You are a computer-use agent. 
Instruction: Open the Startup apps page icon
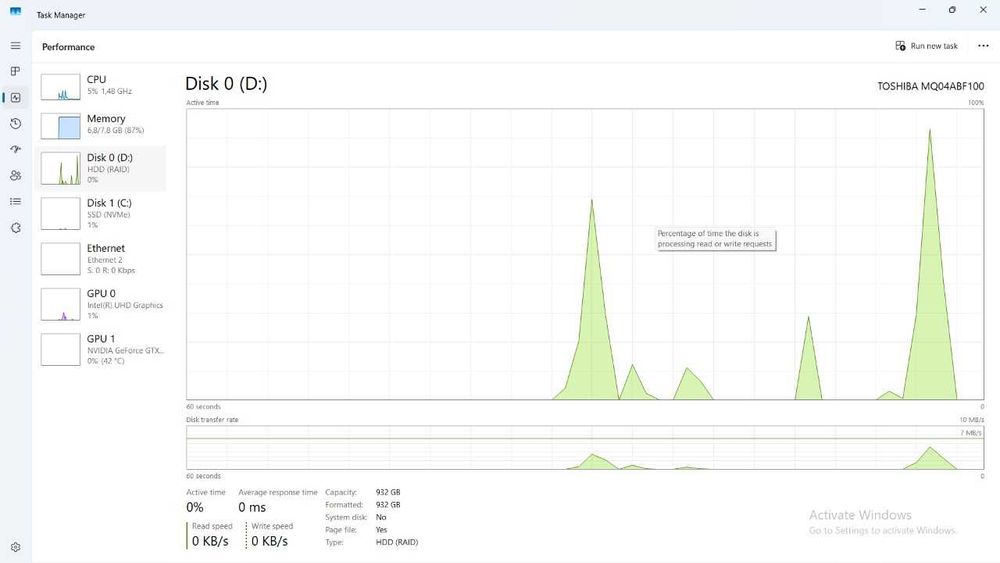[x=15, y=149]
